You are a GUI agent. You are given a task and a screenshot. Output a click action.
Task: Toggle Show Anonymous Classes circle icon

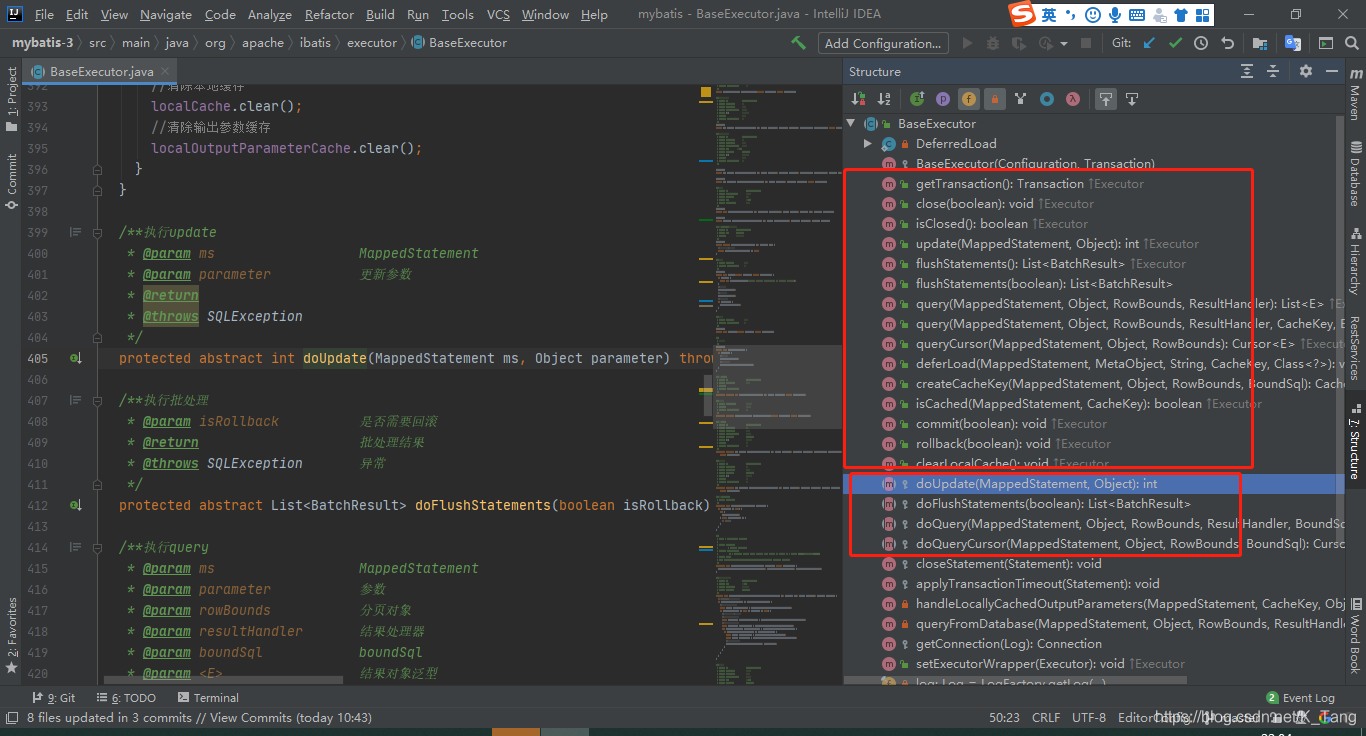[x=1046, y=99]
